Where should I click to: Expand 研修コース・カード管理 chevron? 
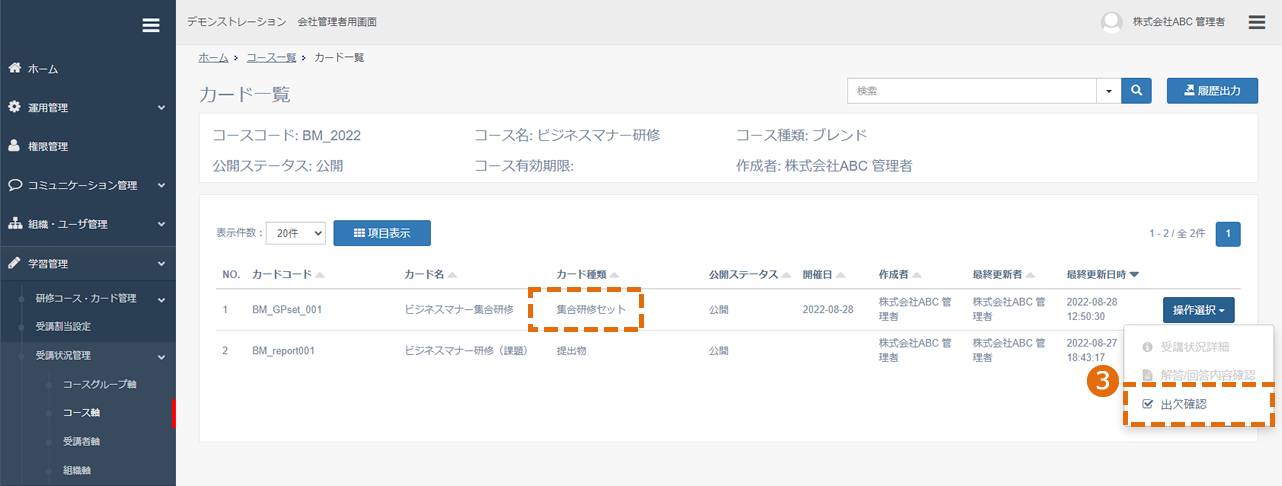coord(161,298)
